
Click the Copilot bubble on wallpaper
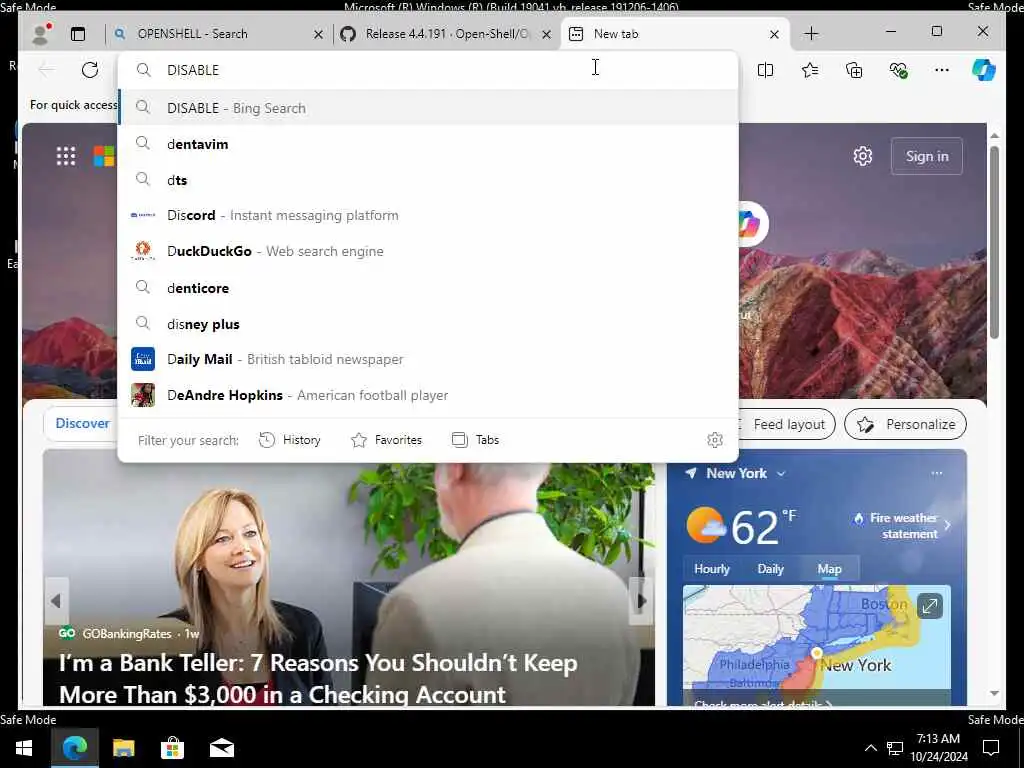point(751,224)
